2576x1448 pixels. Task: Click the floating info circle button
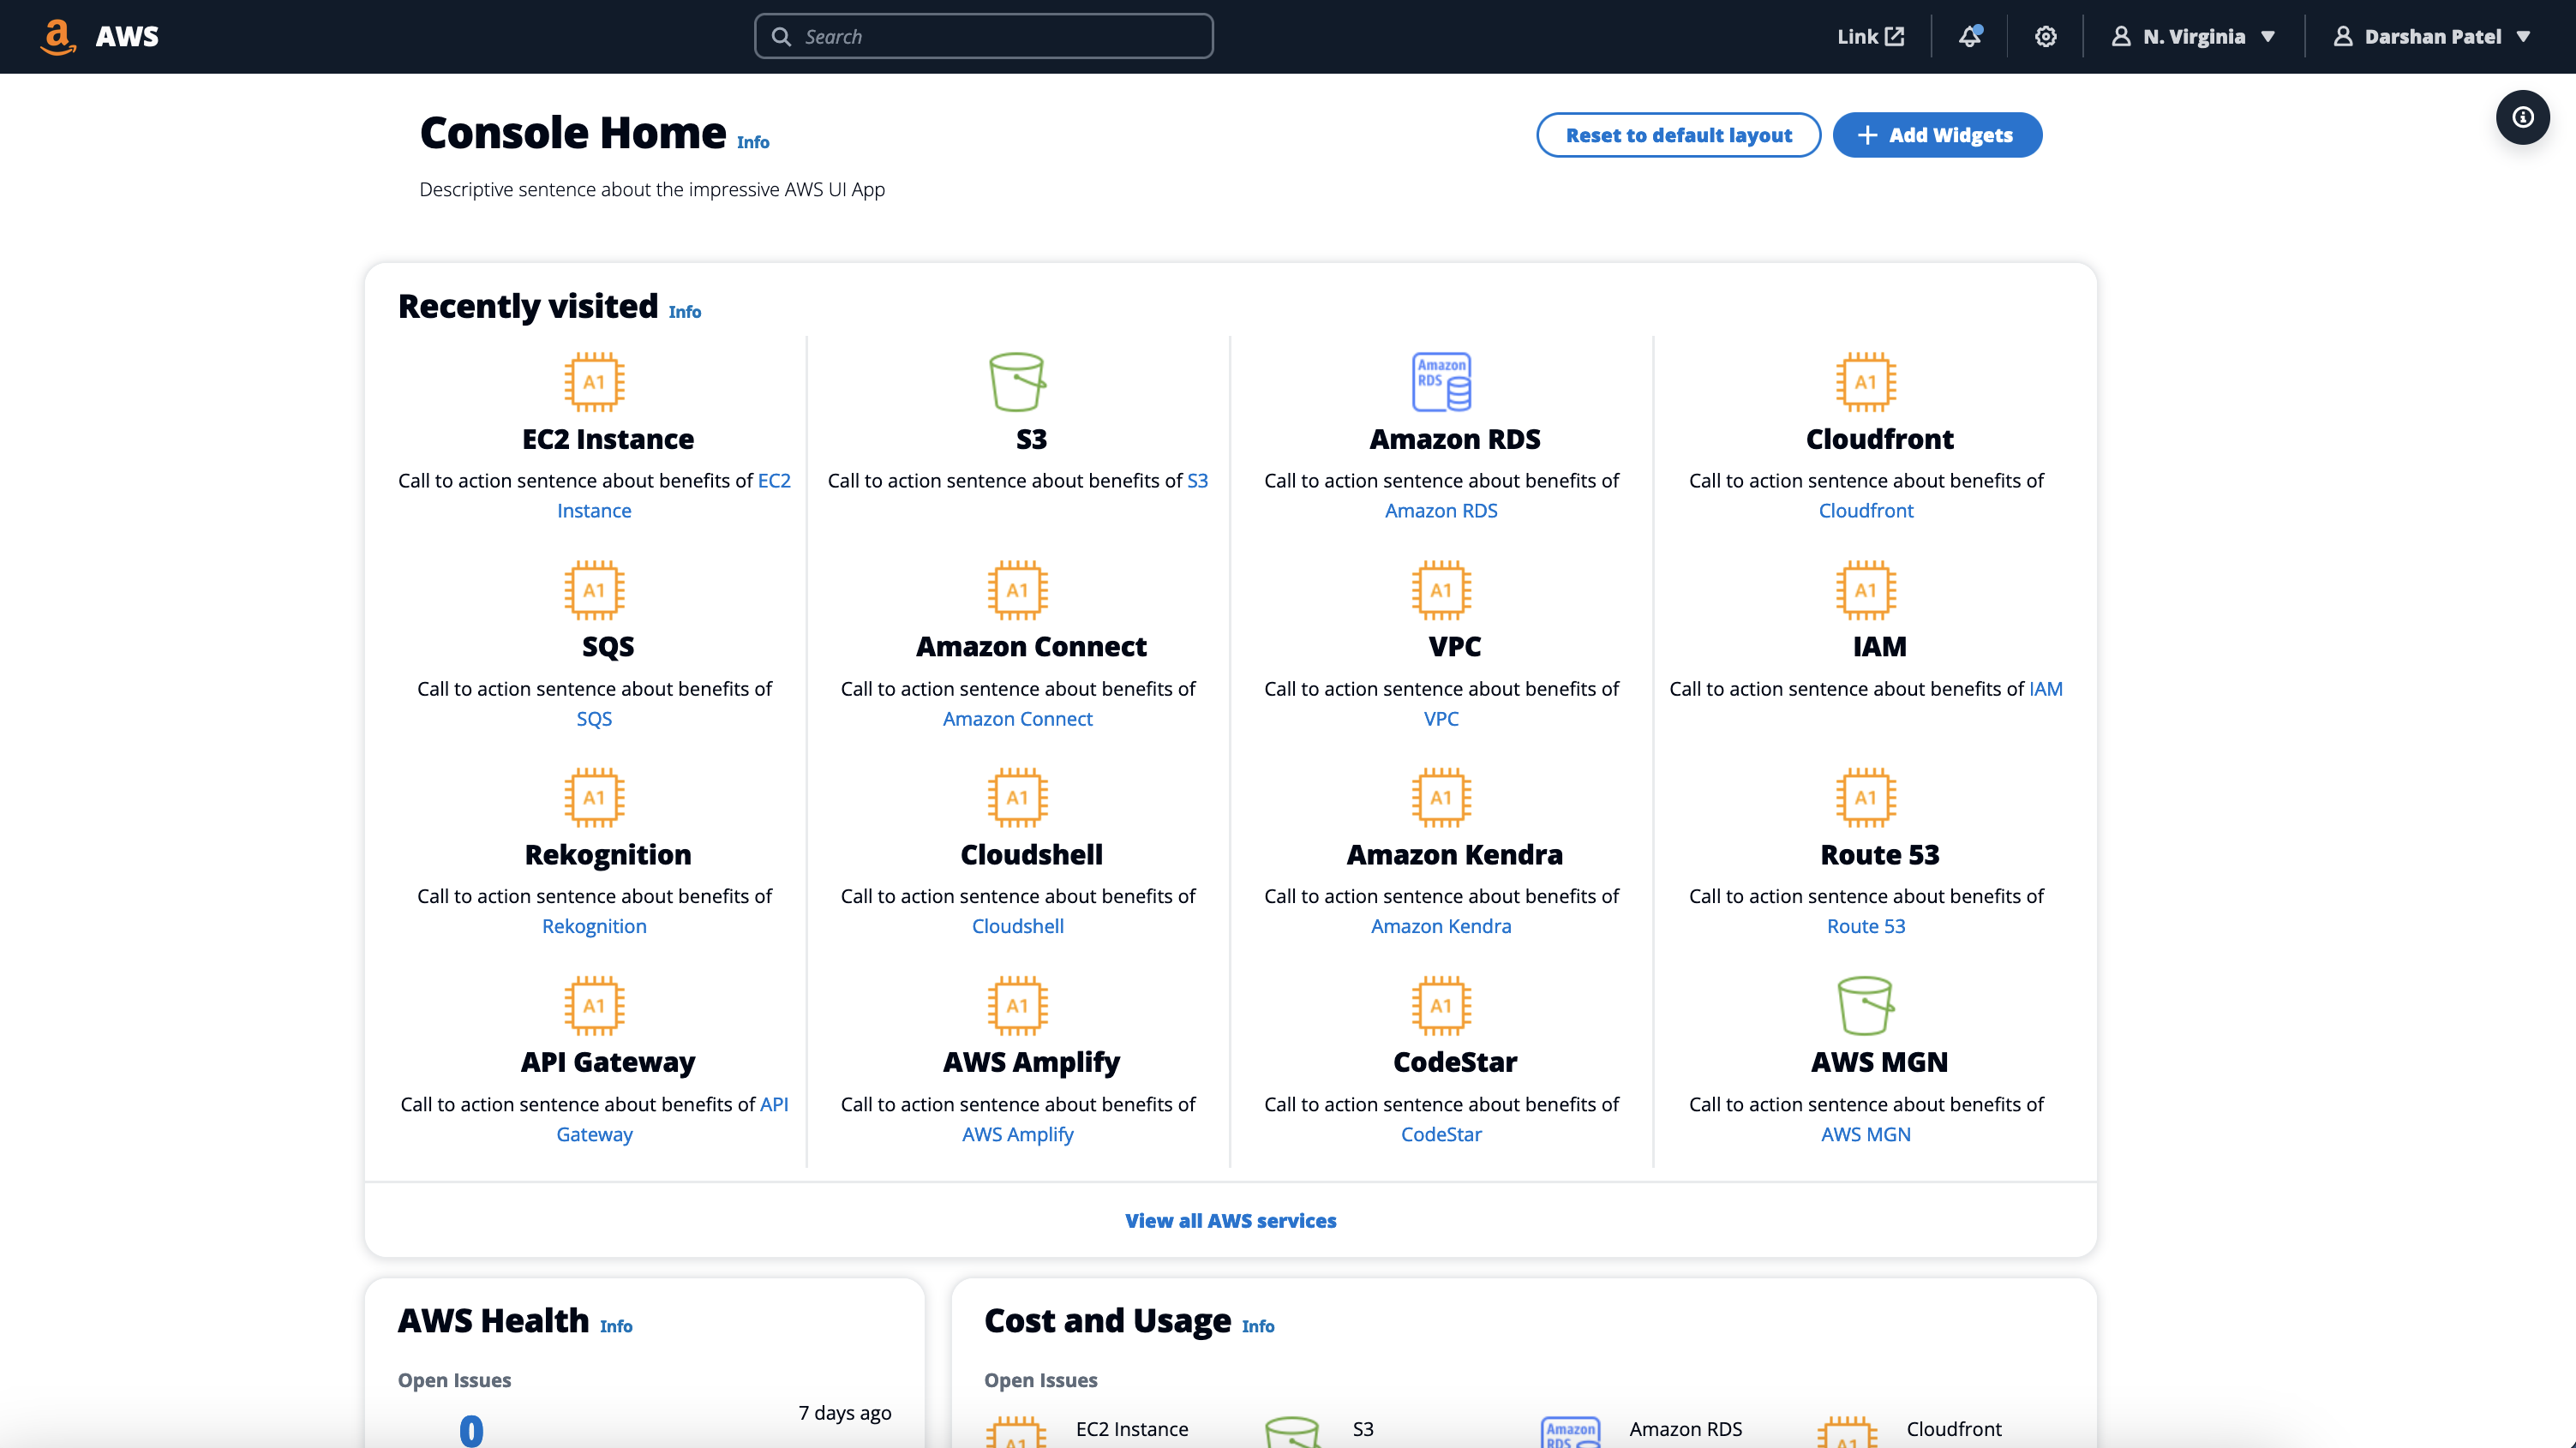tap(2523, 117)
